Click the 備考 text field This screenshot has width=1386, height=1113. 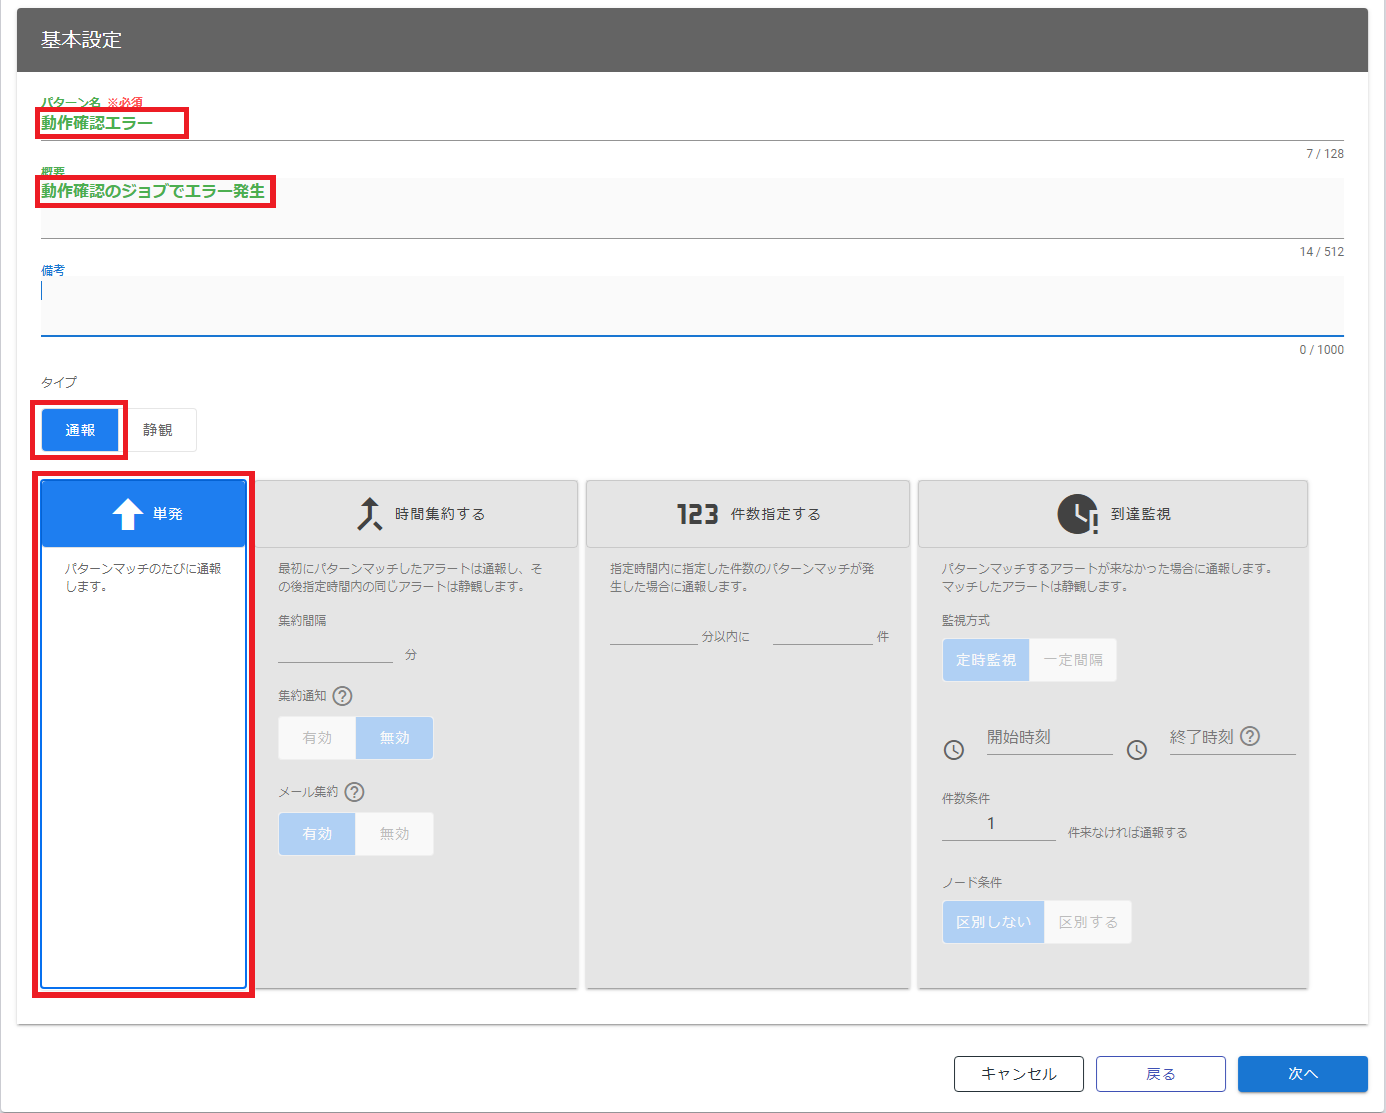coord(691,305)
